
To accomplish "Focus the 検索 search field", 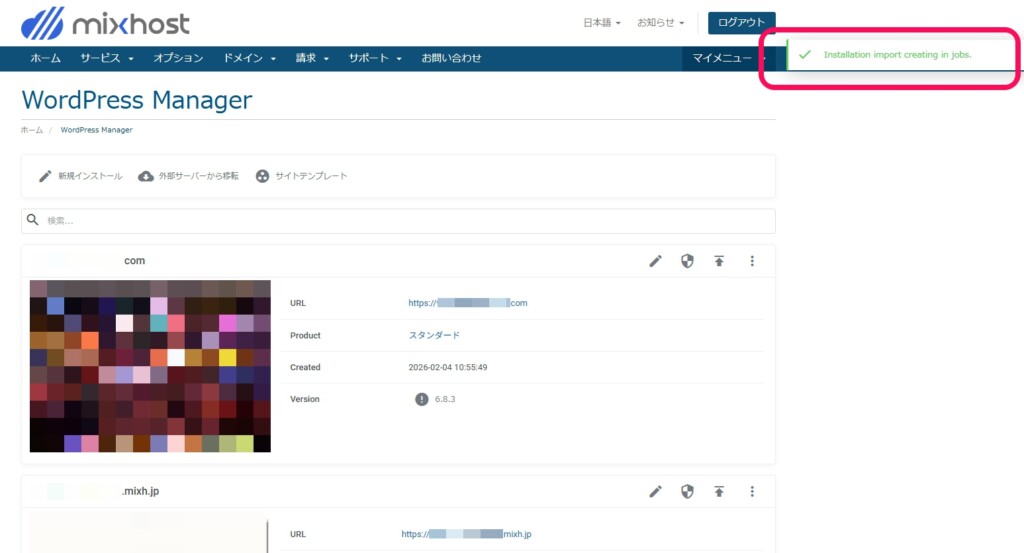I will click(398, 221).
